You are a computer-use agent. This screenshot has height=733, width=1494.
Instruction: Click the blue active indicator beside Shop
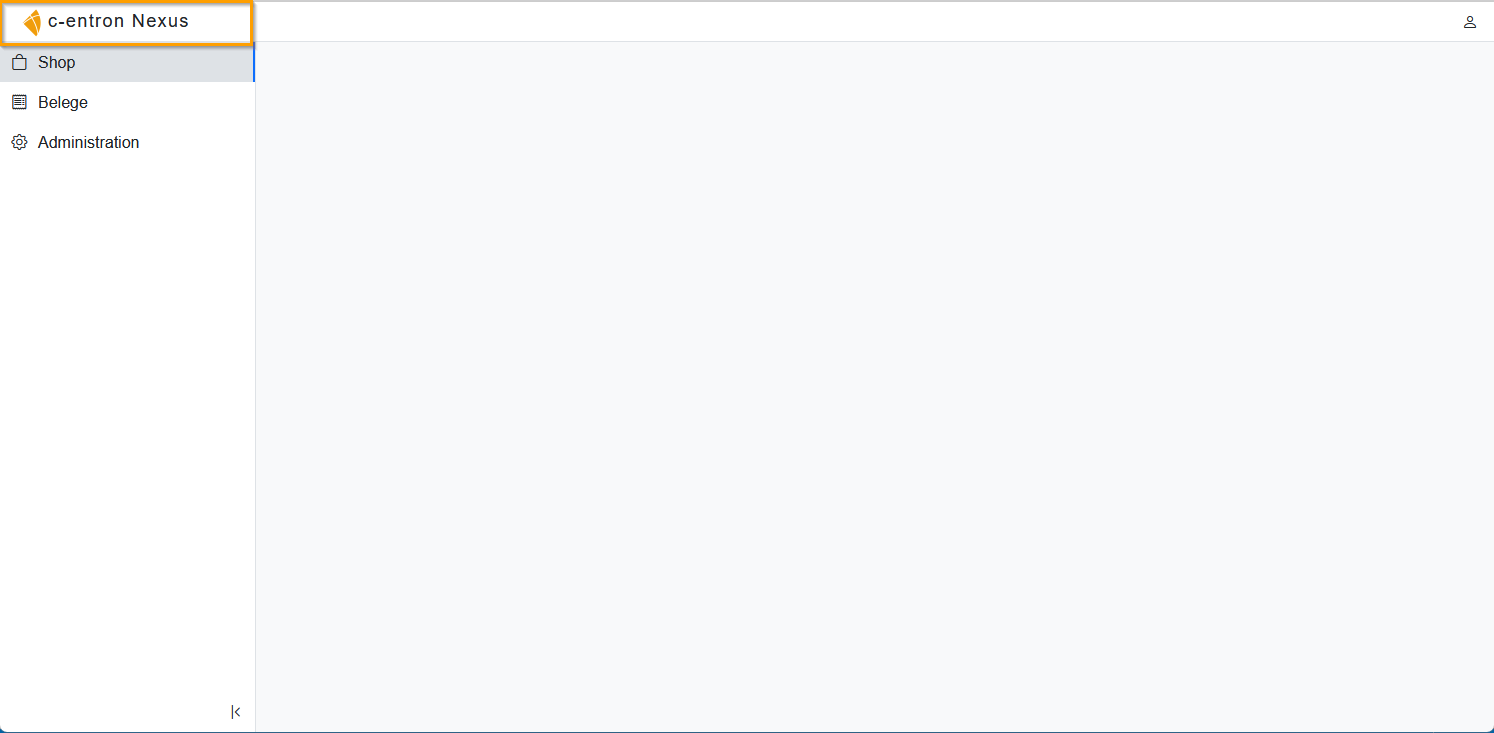(x=254, y=62)
